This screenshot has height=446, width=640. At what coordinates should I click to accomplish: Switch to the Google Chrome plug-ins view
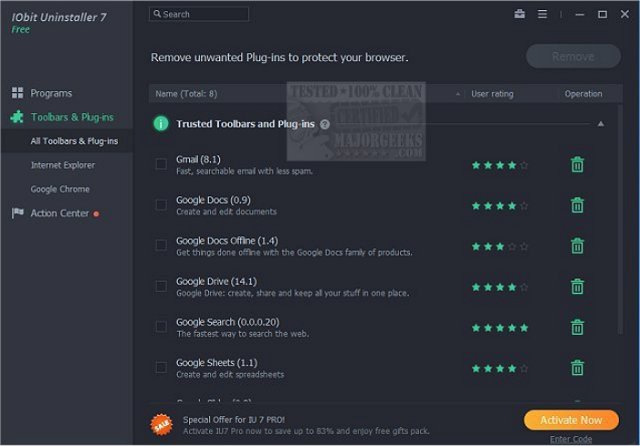coord(60,189)
